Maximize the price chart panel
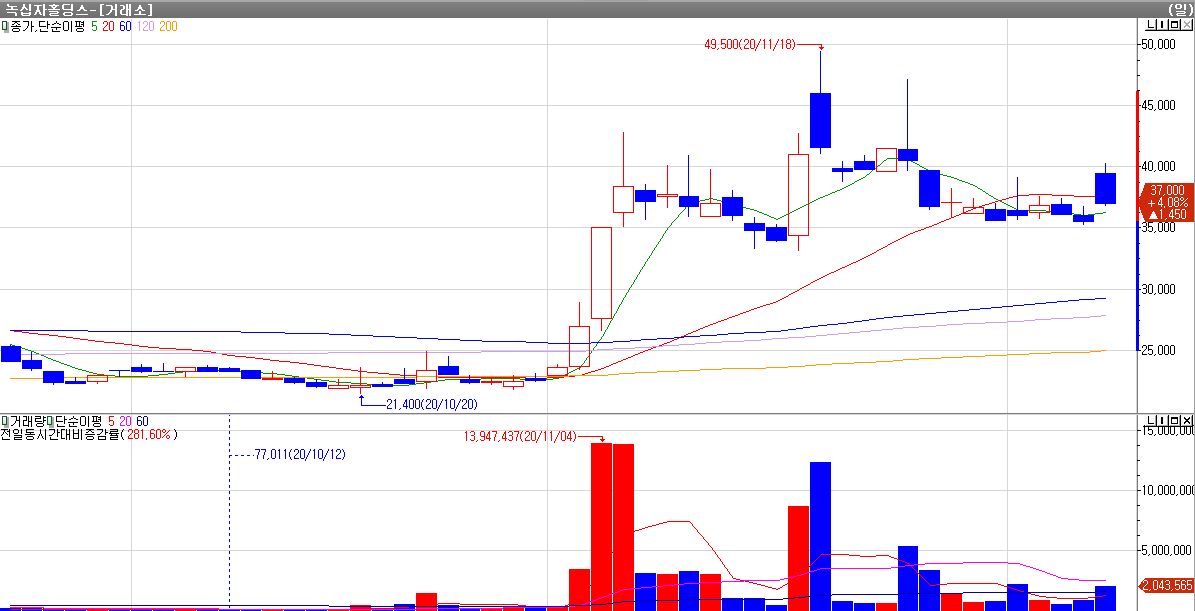 [x=1174, y=24]
